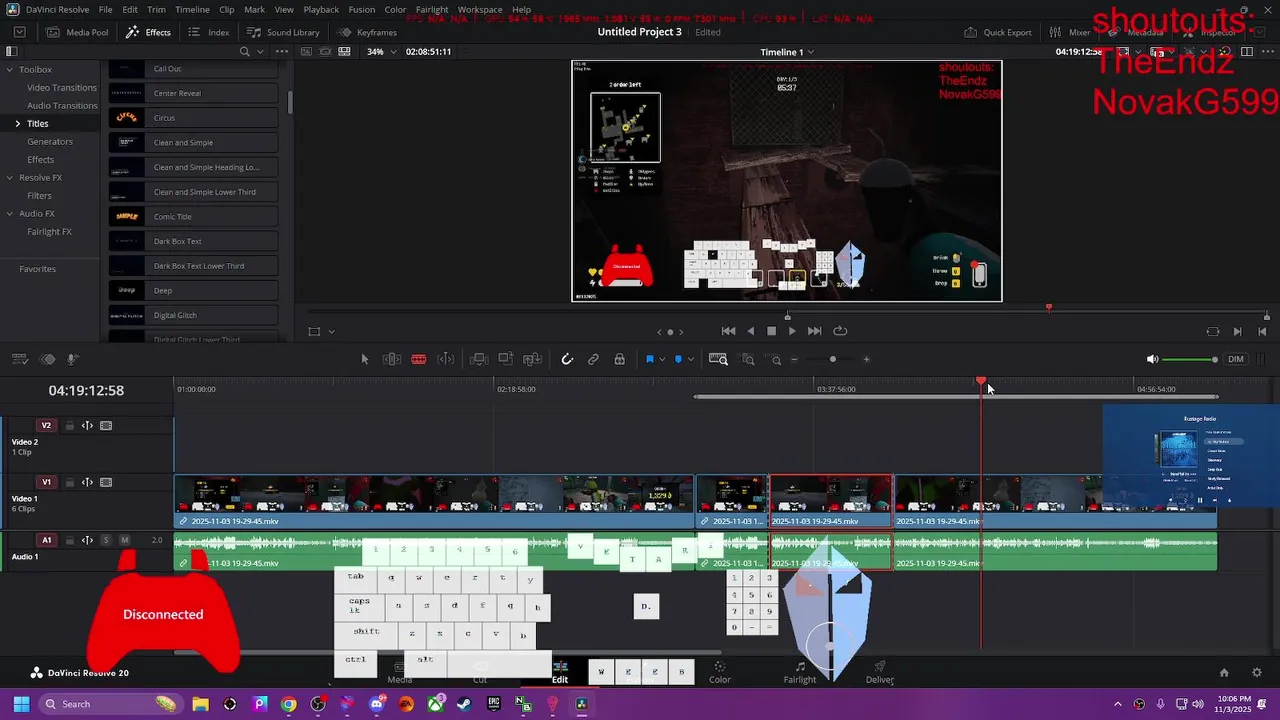This screenshot has width=1280, height=720.
Task: Toggle the A1 audio track destination
Action: coord(46,540)
